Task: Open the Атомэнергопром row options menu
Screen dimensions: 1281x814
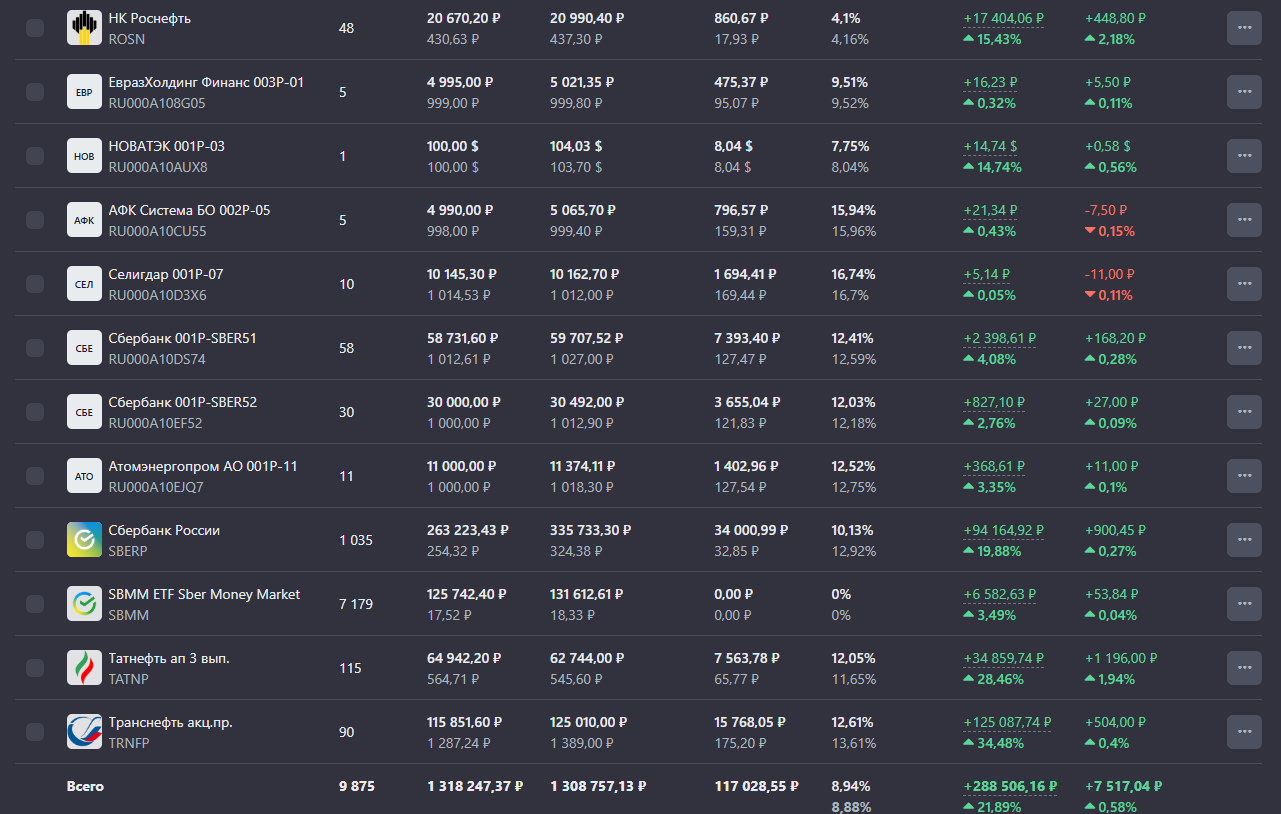Action: [1244, 476]
